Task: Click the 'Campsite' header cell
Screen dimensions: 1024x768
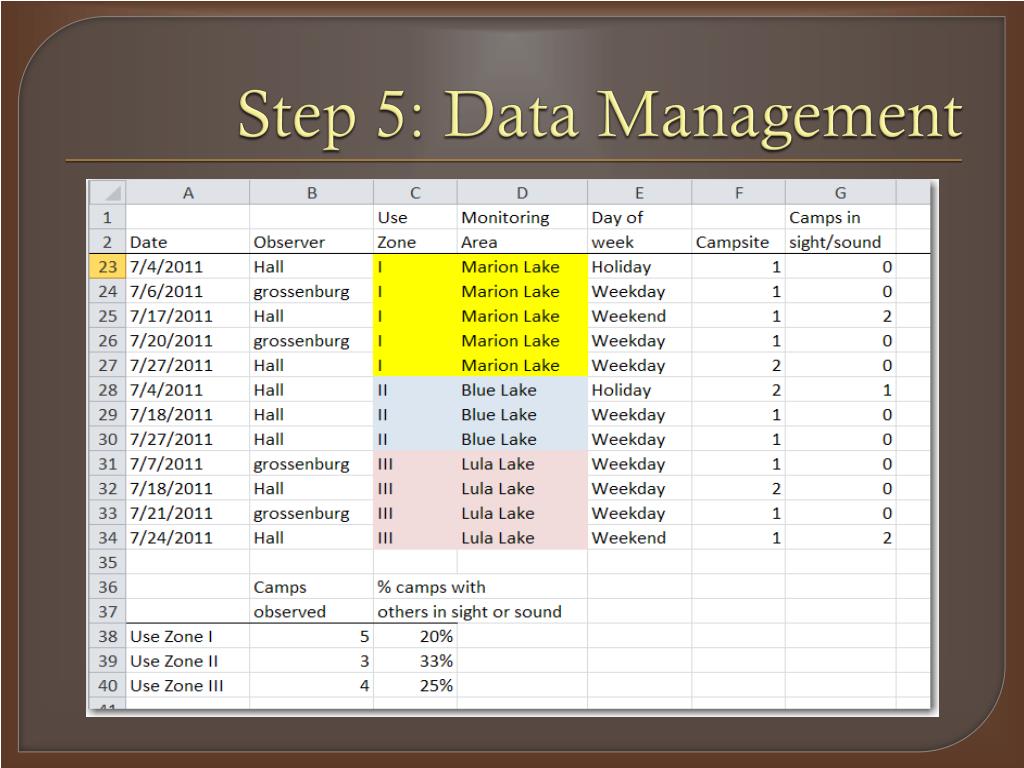Action: click(739, 242)
